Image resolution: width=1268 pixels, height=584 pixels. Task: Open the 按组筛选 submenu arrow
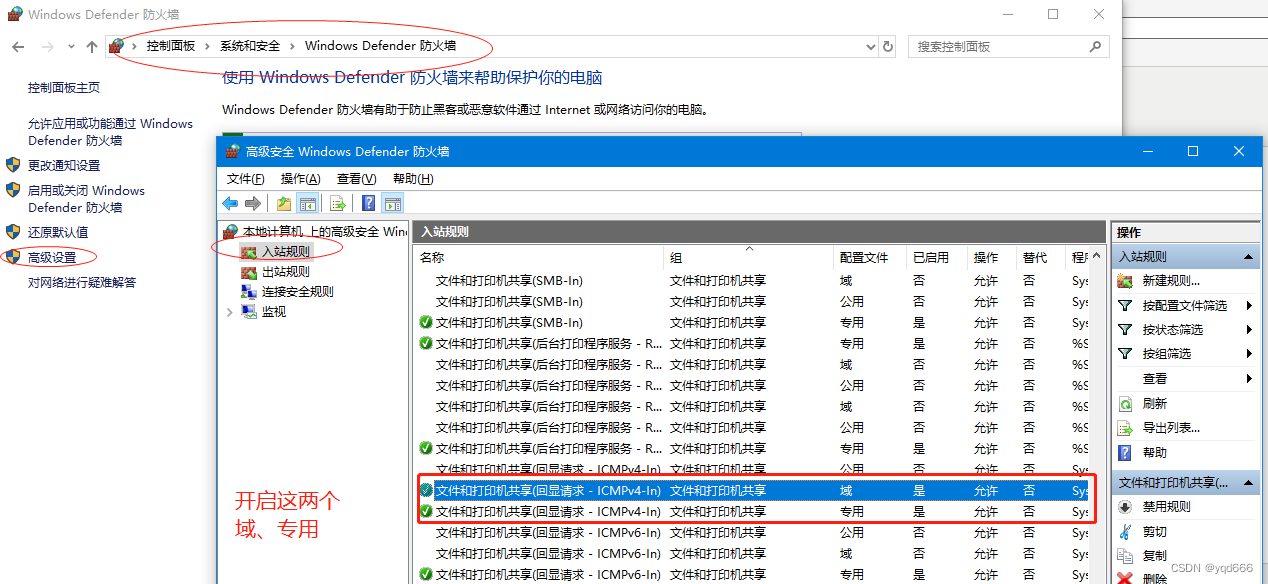(1249, 353)
